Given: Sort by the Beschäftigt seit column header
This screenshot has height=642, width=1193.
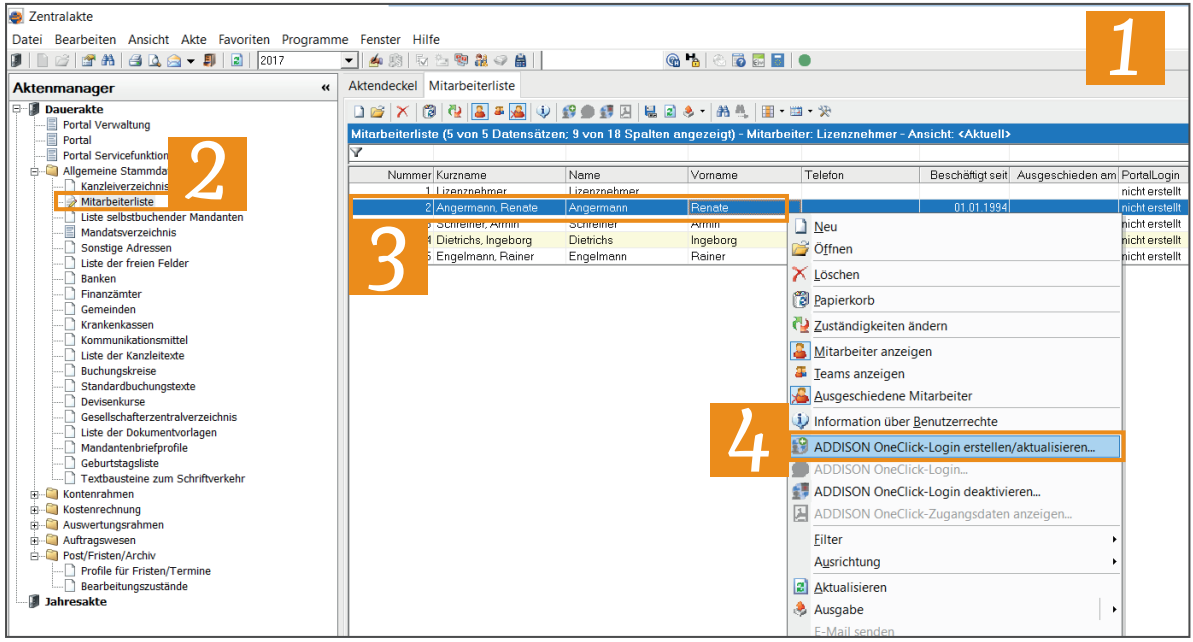Looking at the screenshot, I should [965, 175].
